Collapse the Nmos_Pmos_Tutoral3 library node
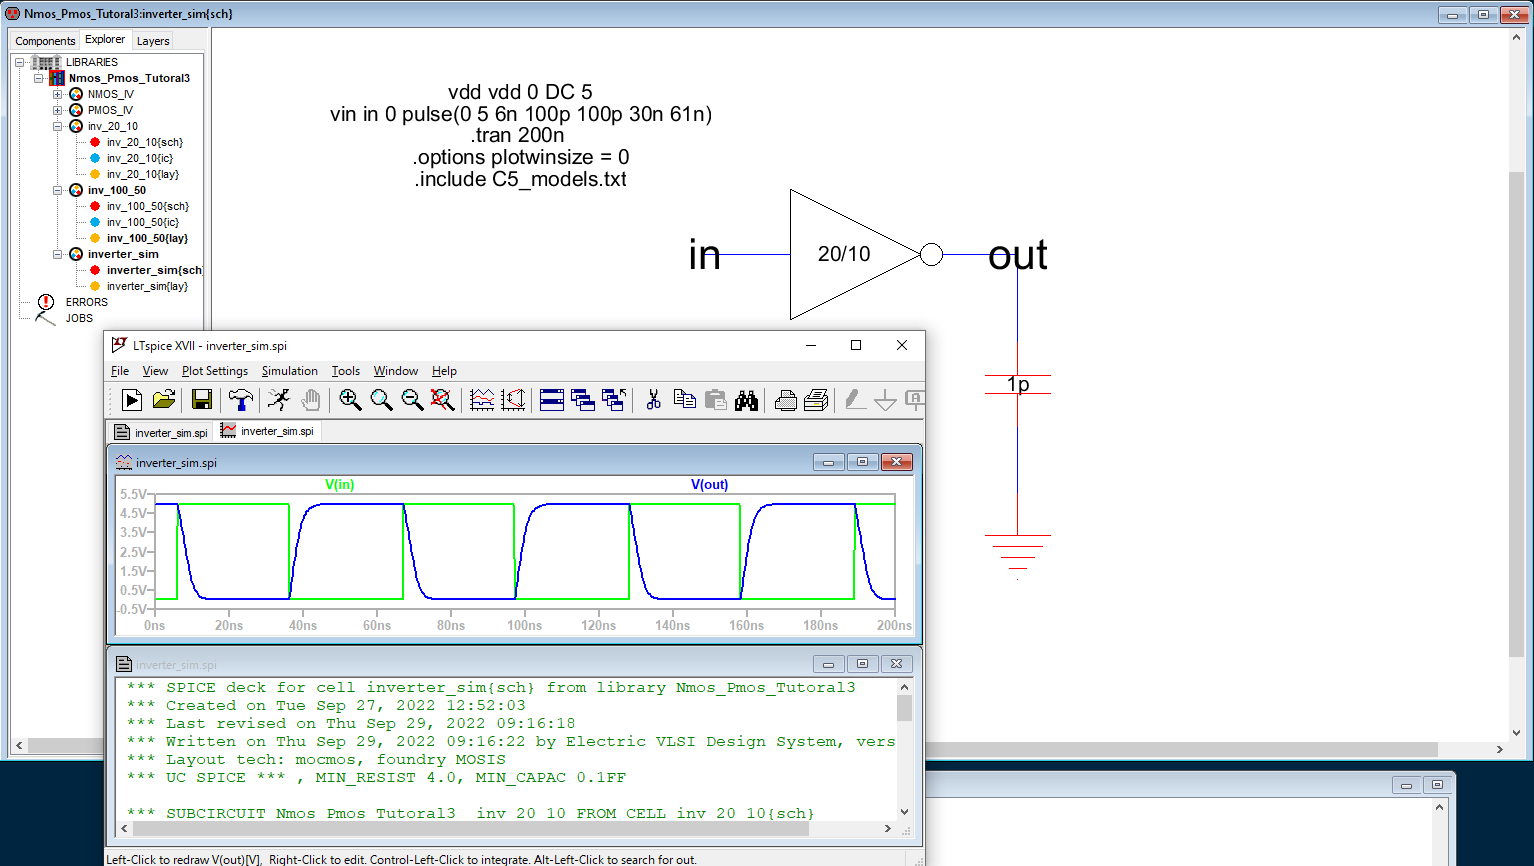Image resolution: width=1534 pixels, height=866 pixels. click(x=38, y=78)
